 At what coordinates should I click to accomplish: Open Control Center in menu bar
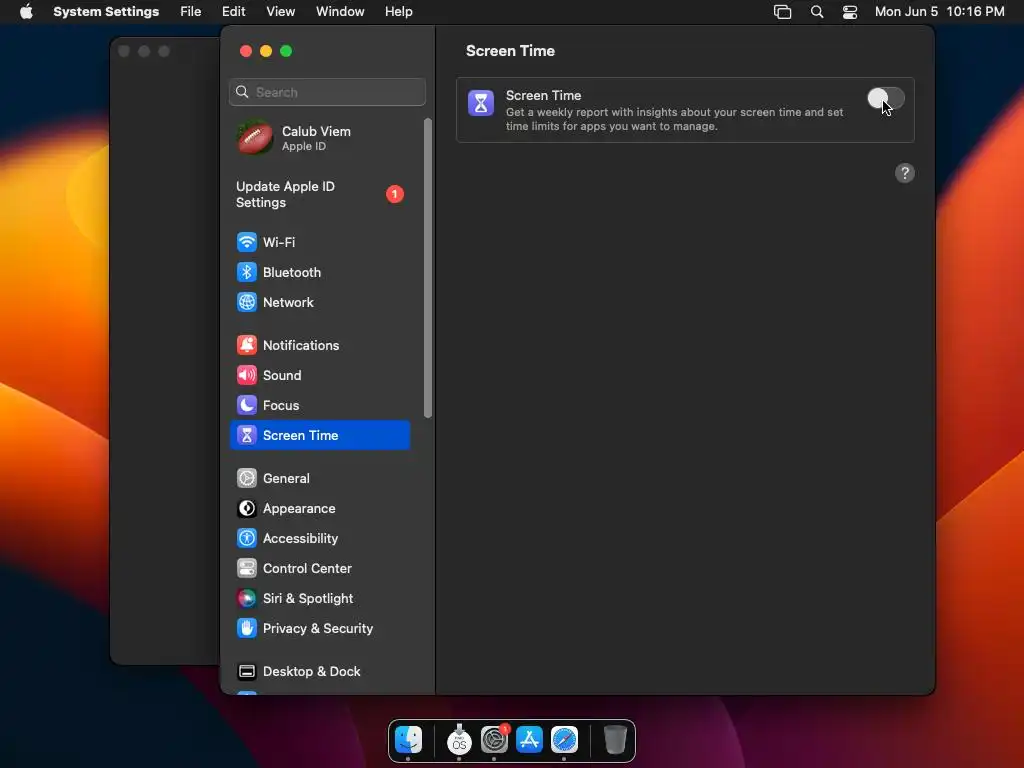[x=850, y=12]
